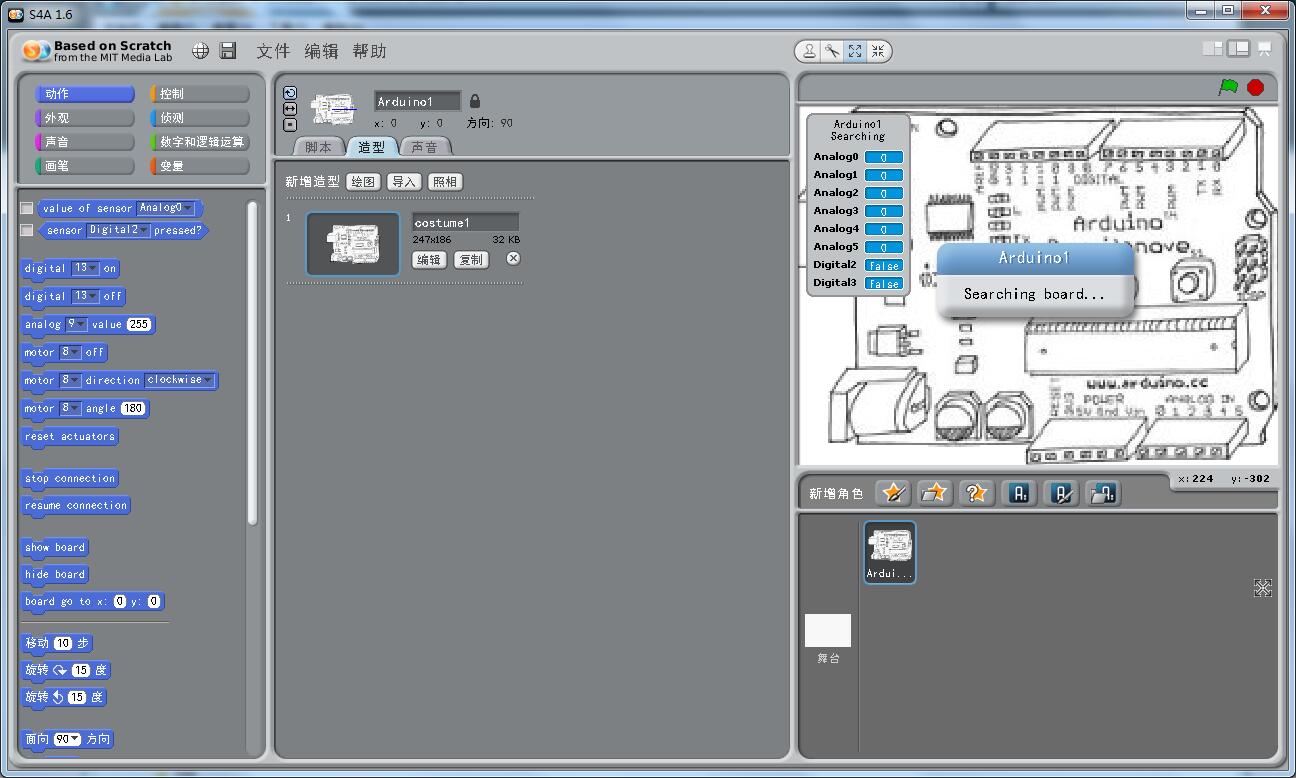Click the sprite lock icon next to name
1296x778 pixels.
[475, 101]
